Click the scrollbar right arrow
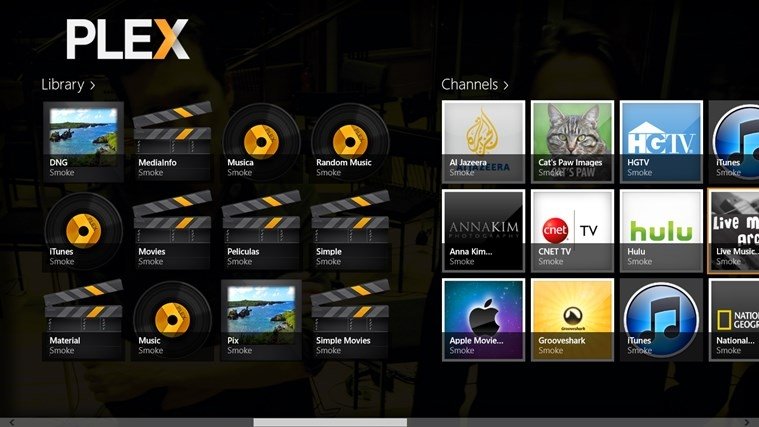The height and width of the screenshot is (427, 759). pyautogui.click(x=747, y=423)
